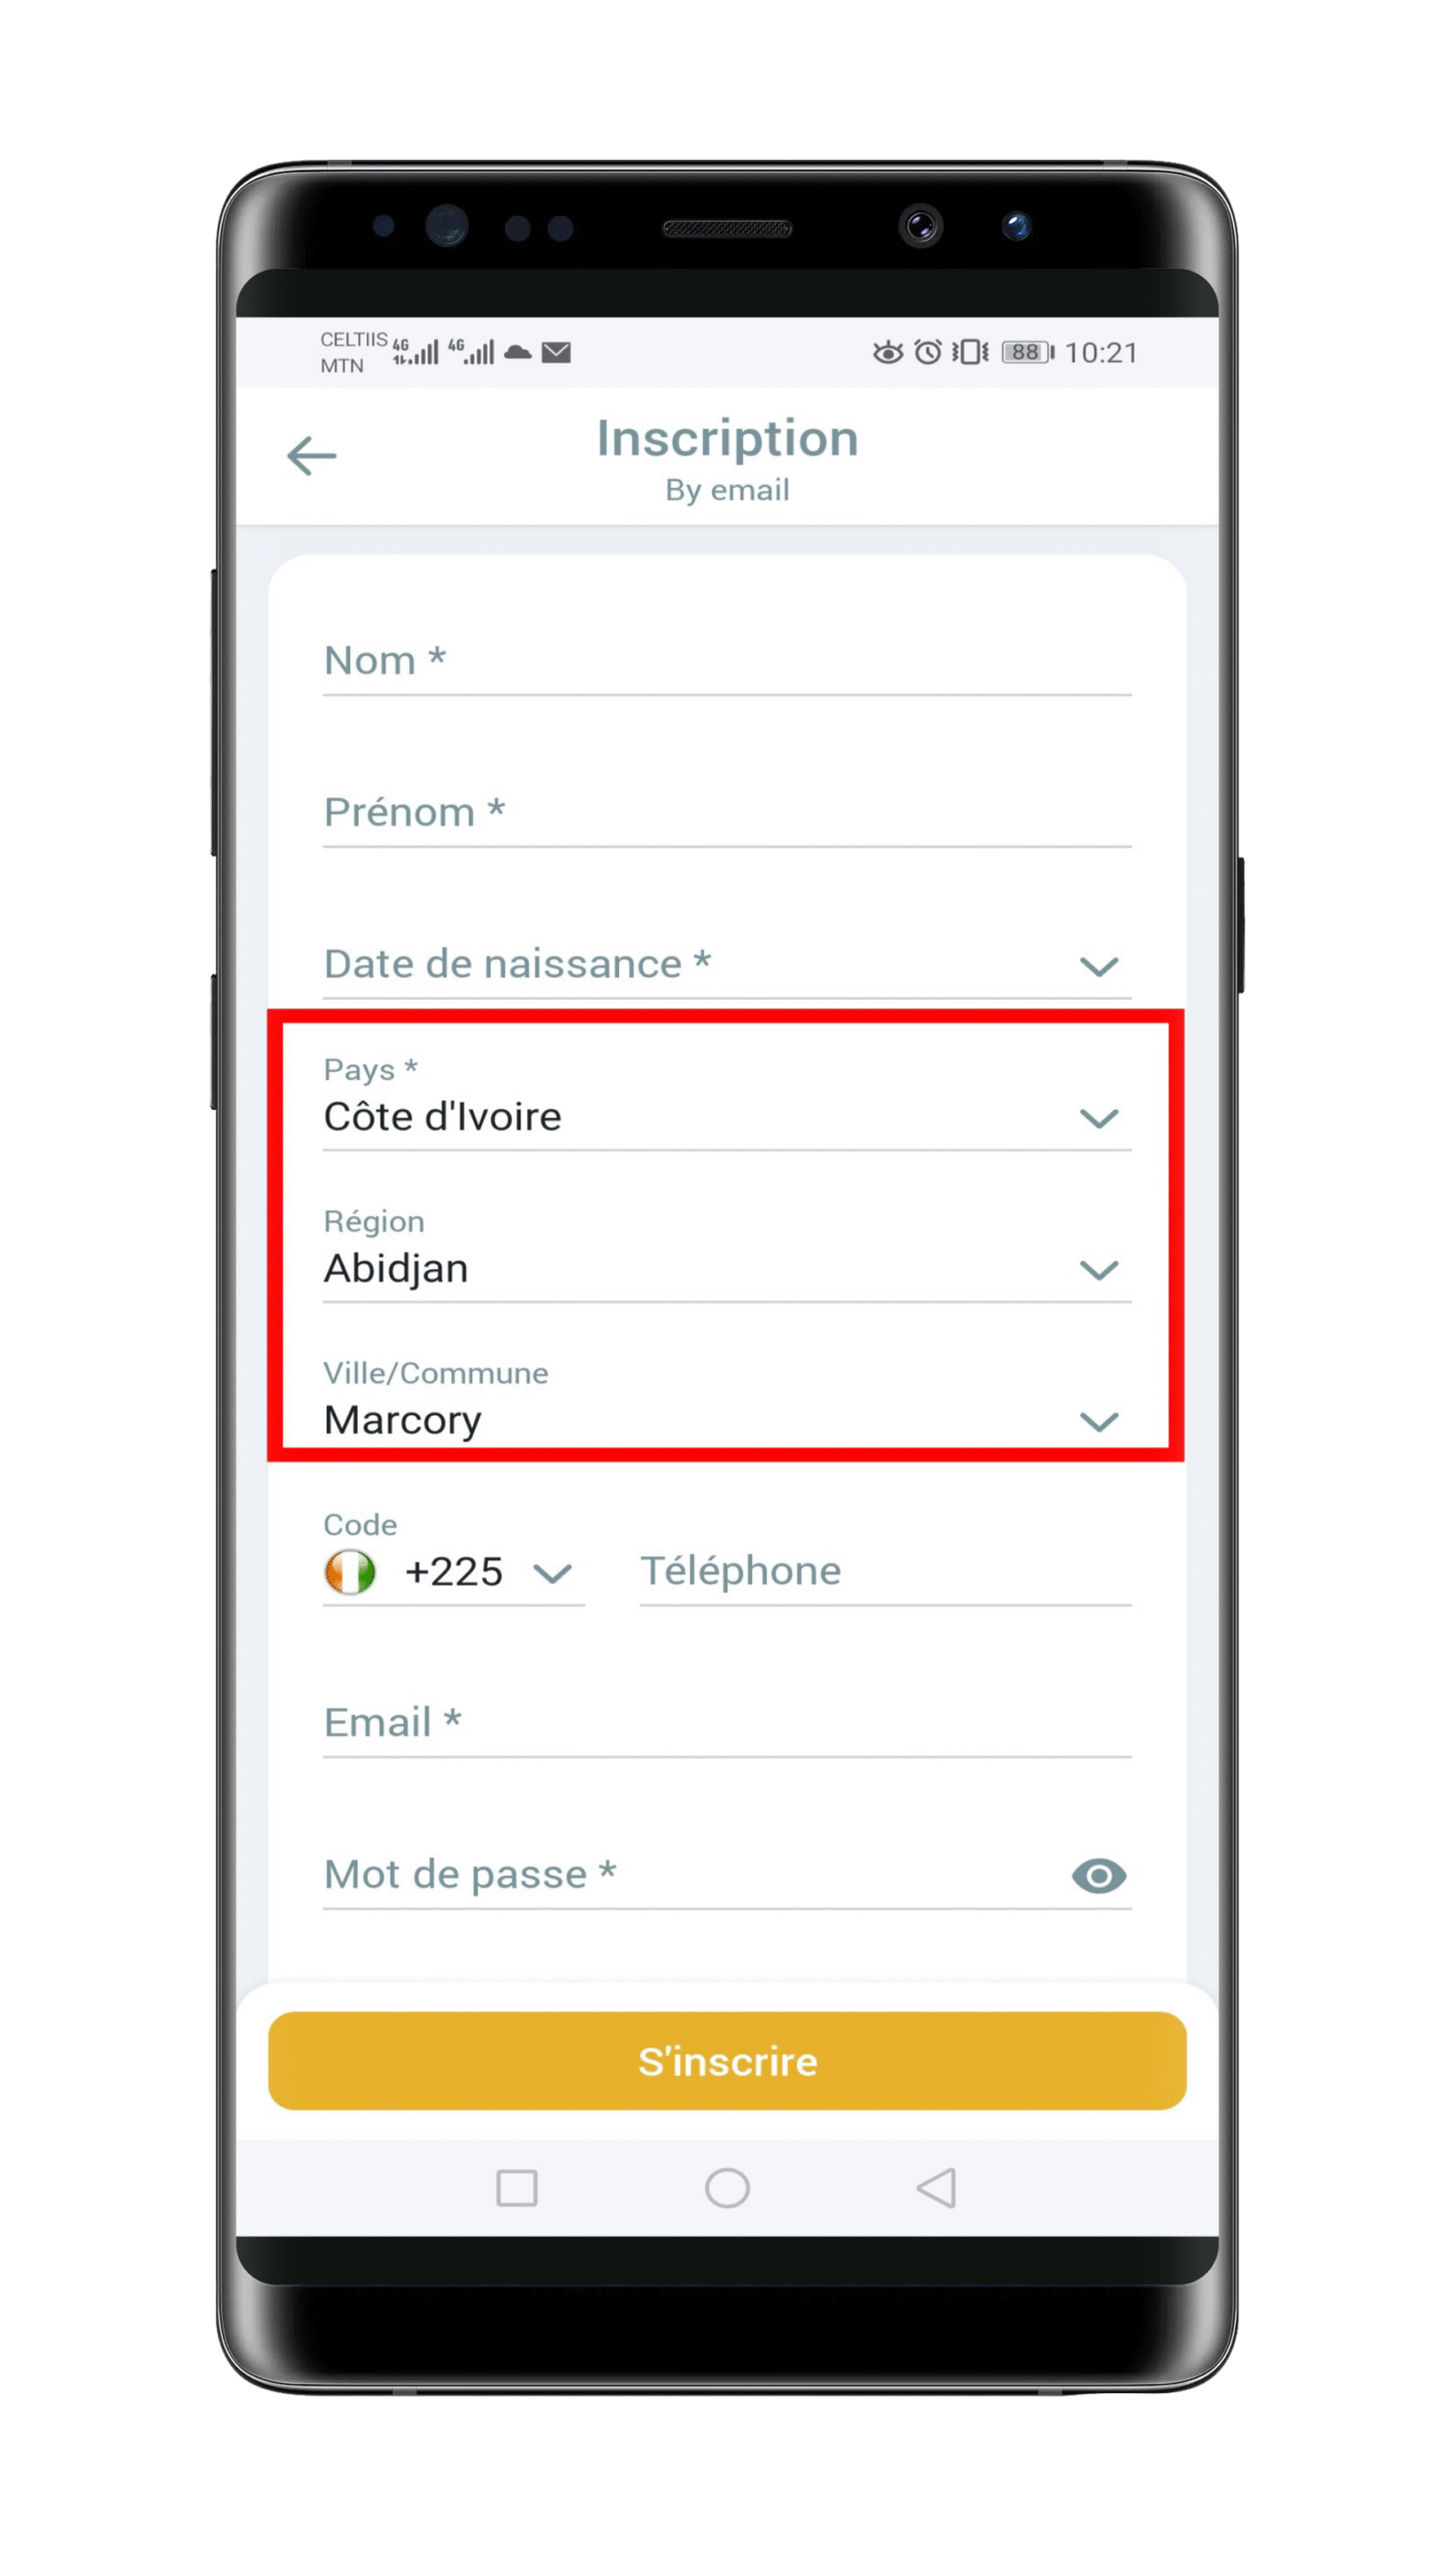Toggle password visibility eye icon
The height and width of the screenshot is (2557, 1456).
[1098, 1875]
